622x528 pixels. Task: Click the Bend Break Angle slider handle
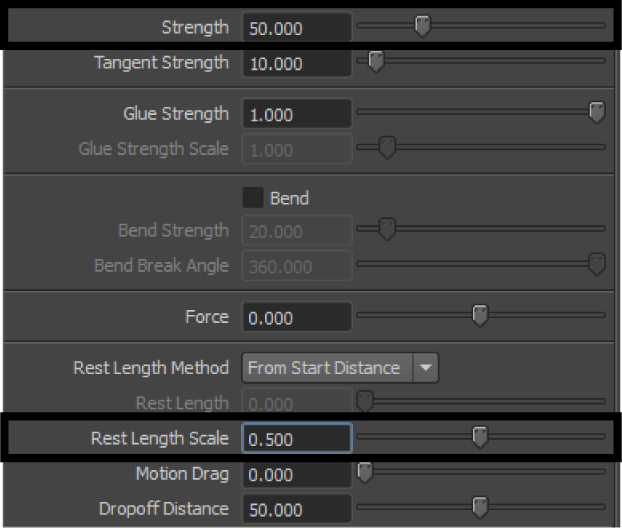click(597, 266)
